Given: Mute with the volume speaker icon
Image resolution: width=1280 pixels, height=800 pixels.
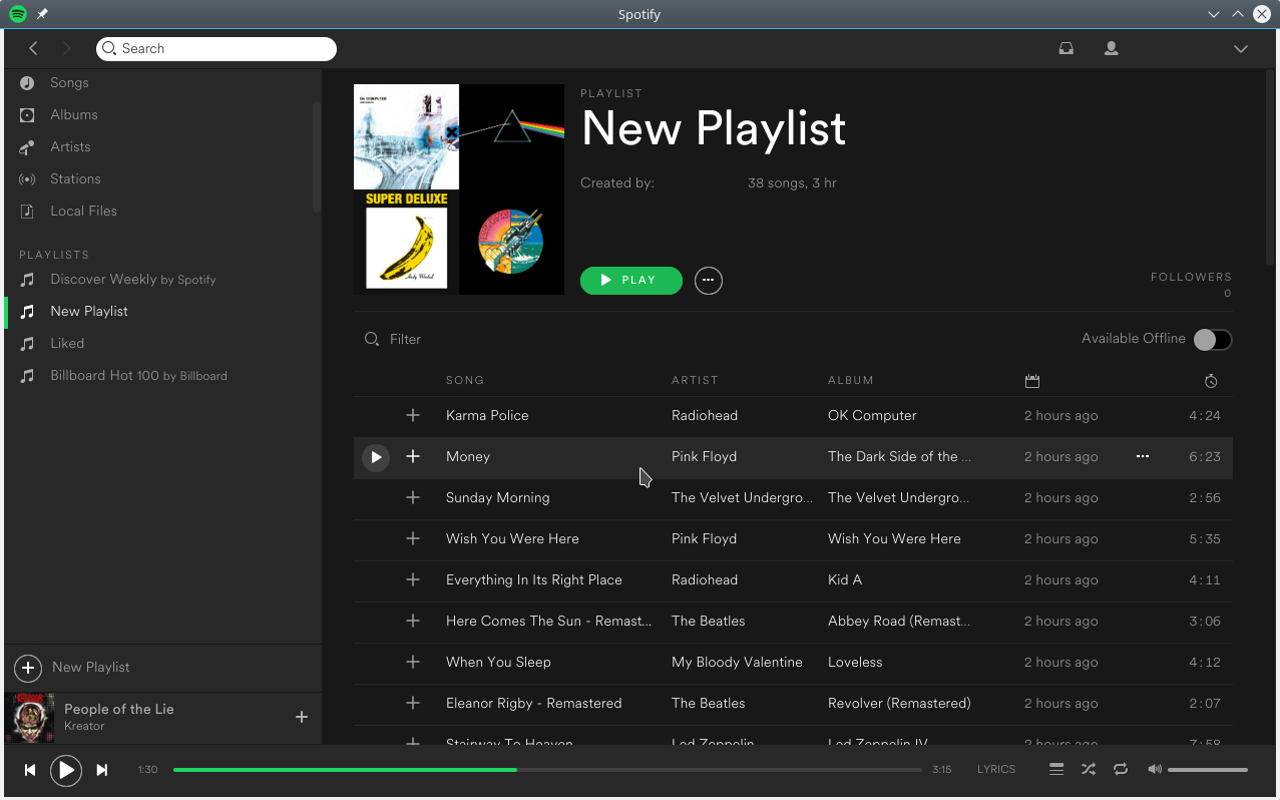Looking at the screenshot, I should tap(1154, 769).
